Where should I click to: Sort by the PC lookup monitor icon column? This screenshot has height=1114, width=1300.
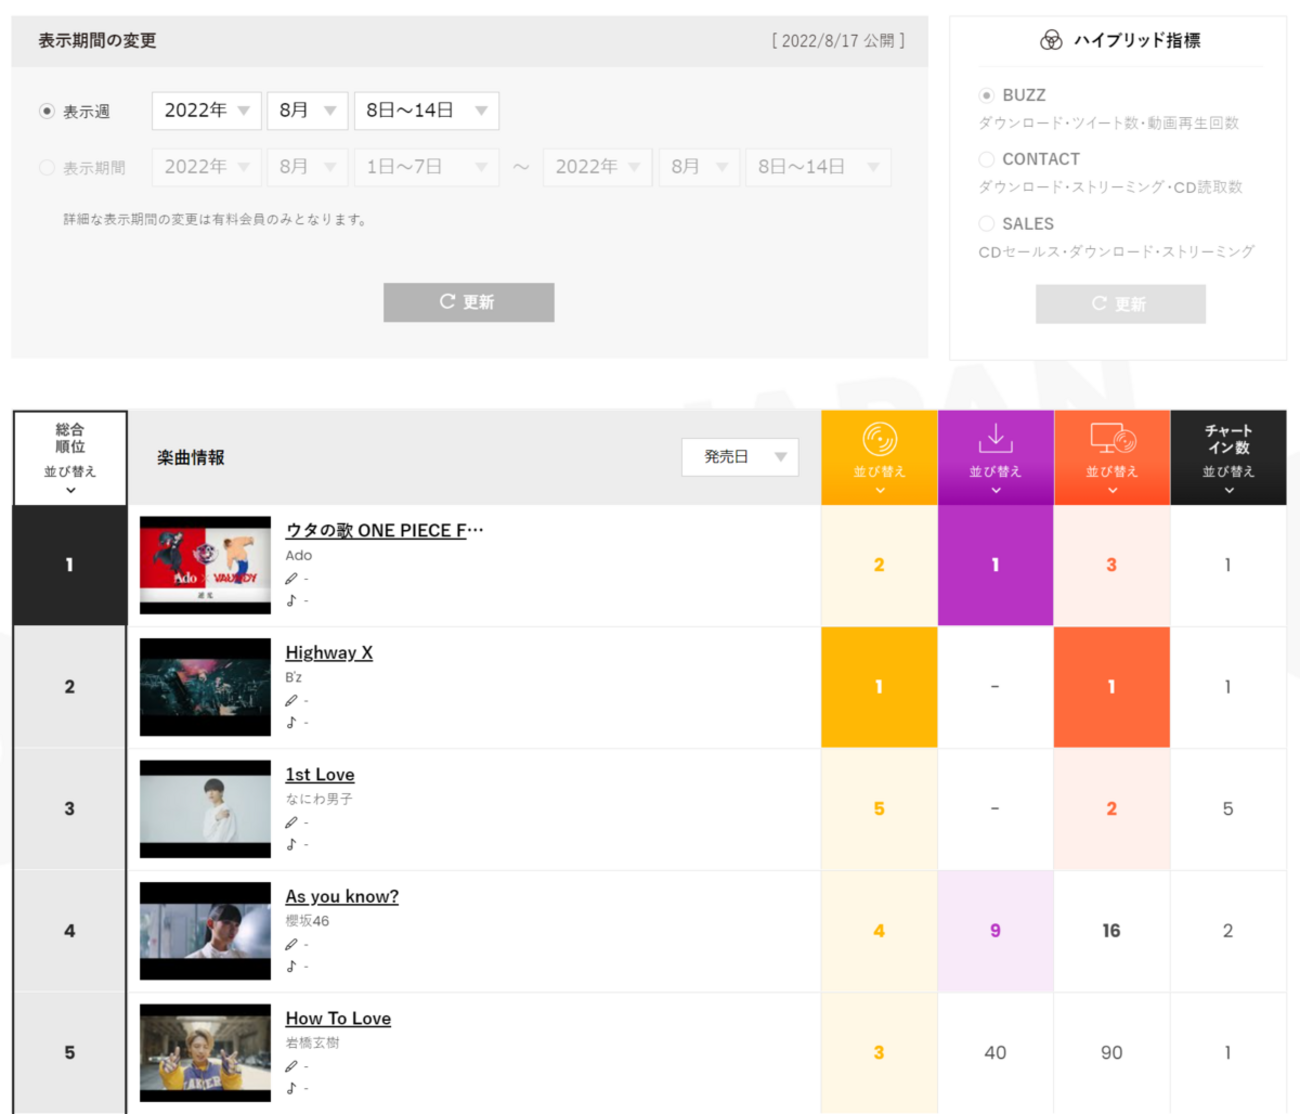click(1111, 457)
